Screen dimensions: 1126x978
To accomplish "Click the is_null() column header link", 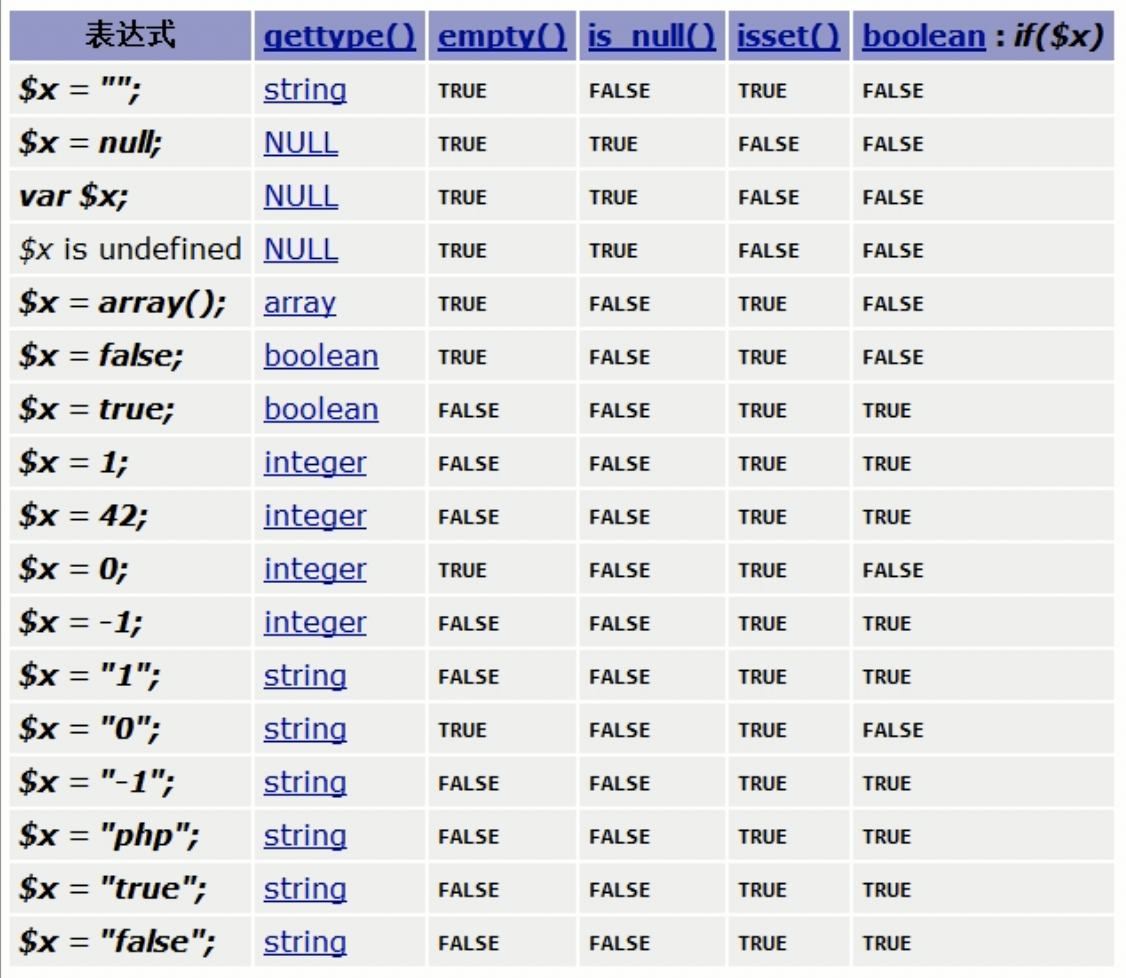I will (651, 37).
